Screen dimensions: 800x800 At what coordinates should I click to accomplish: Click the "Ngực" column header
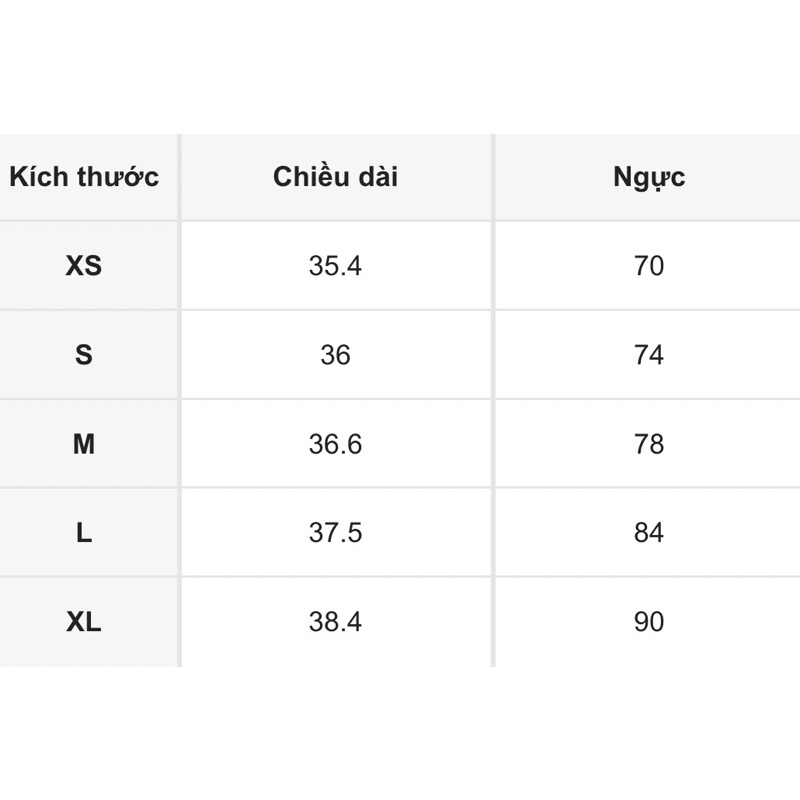click(x=649, y=178)
